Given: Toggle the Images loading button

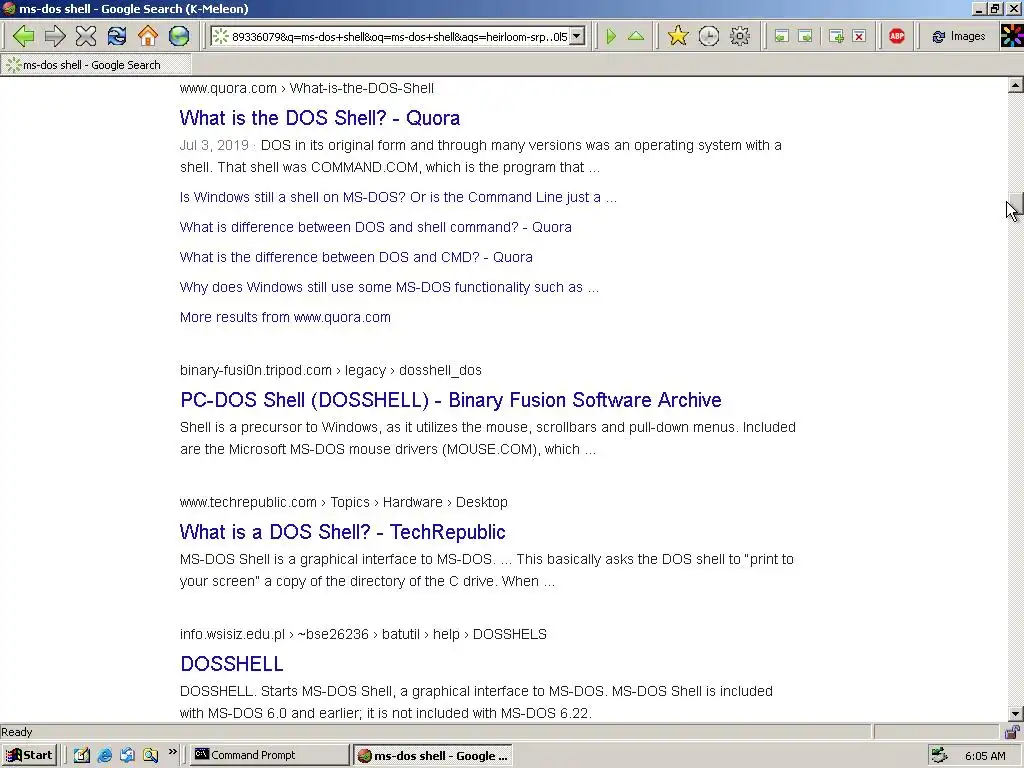Looking at the screenshot, I should point(958,37).
